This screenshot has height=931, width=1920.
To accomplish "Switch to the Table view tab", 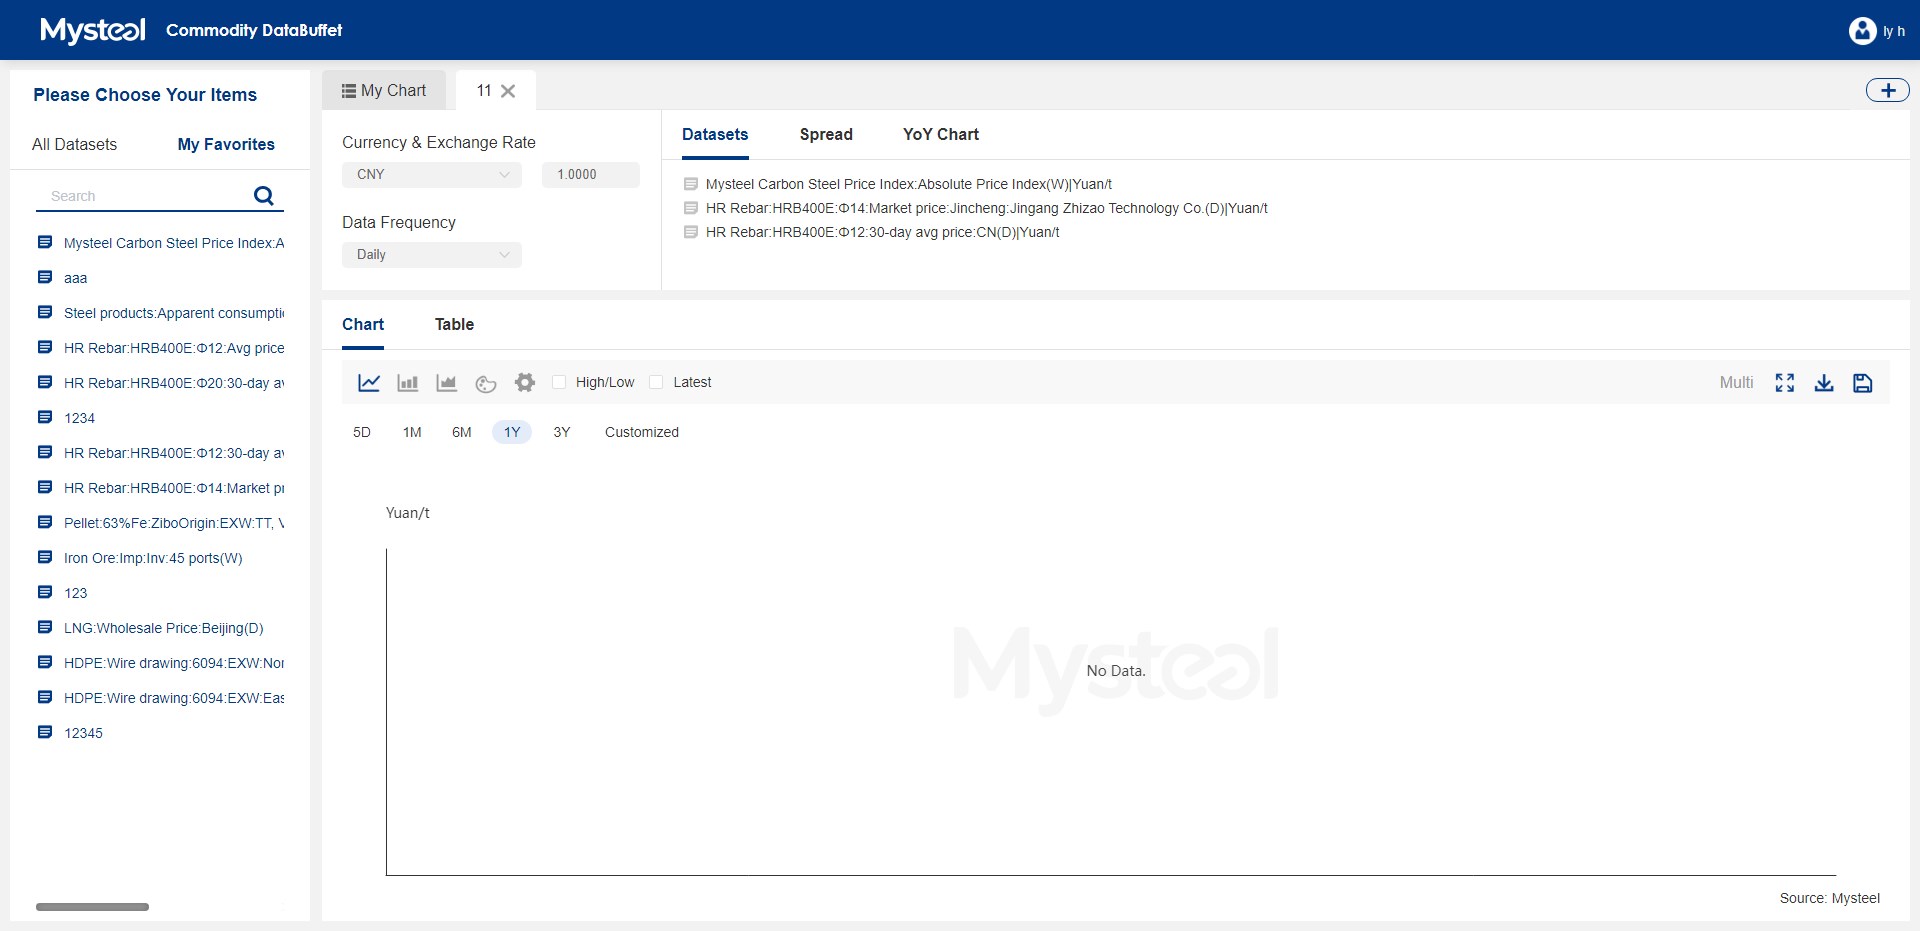I will tap(454, 324).
